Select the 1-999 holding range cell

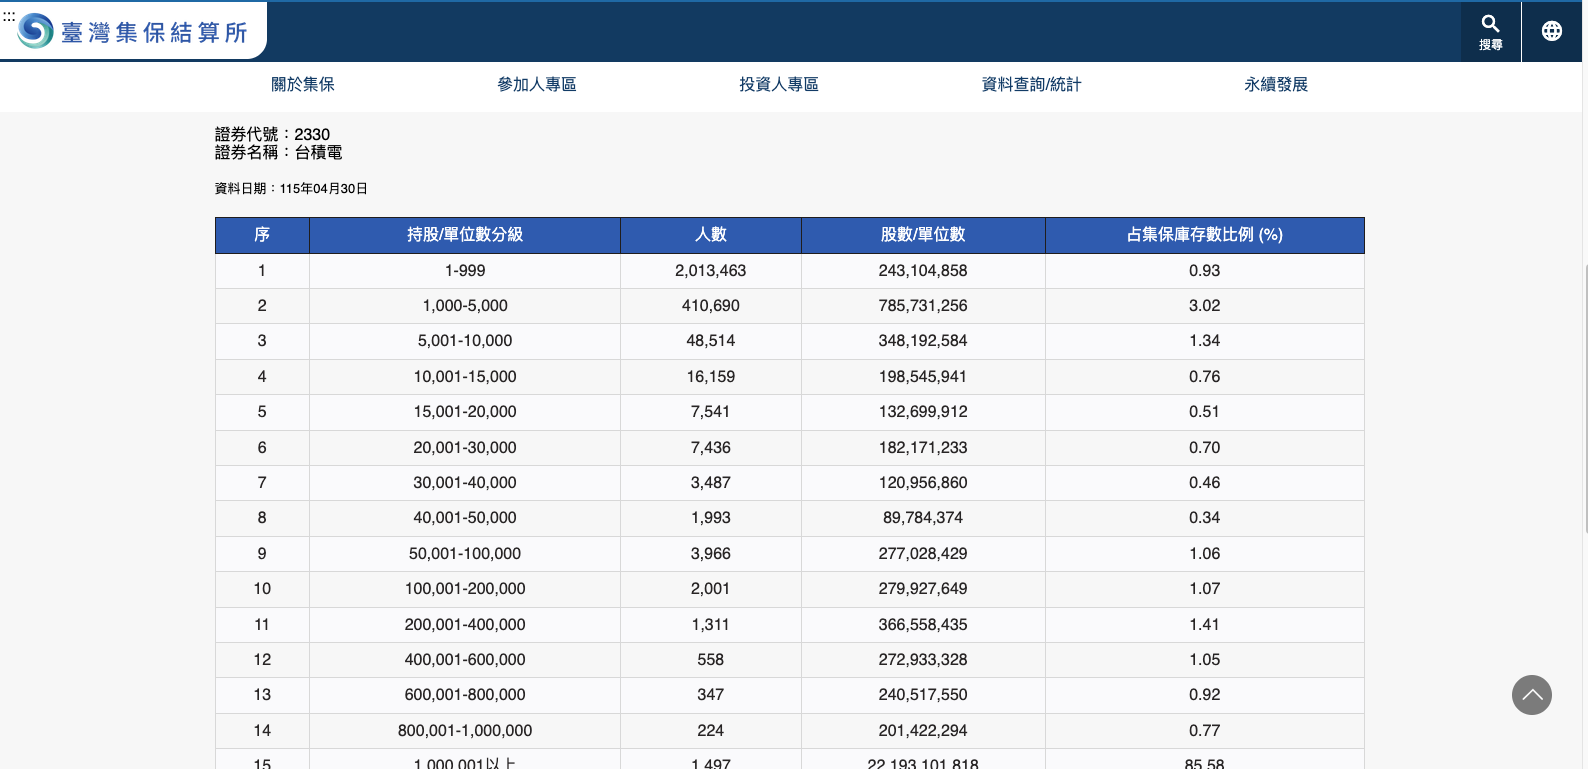[x=465, y=271]
